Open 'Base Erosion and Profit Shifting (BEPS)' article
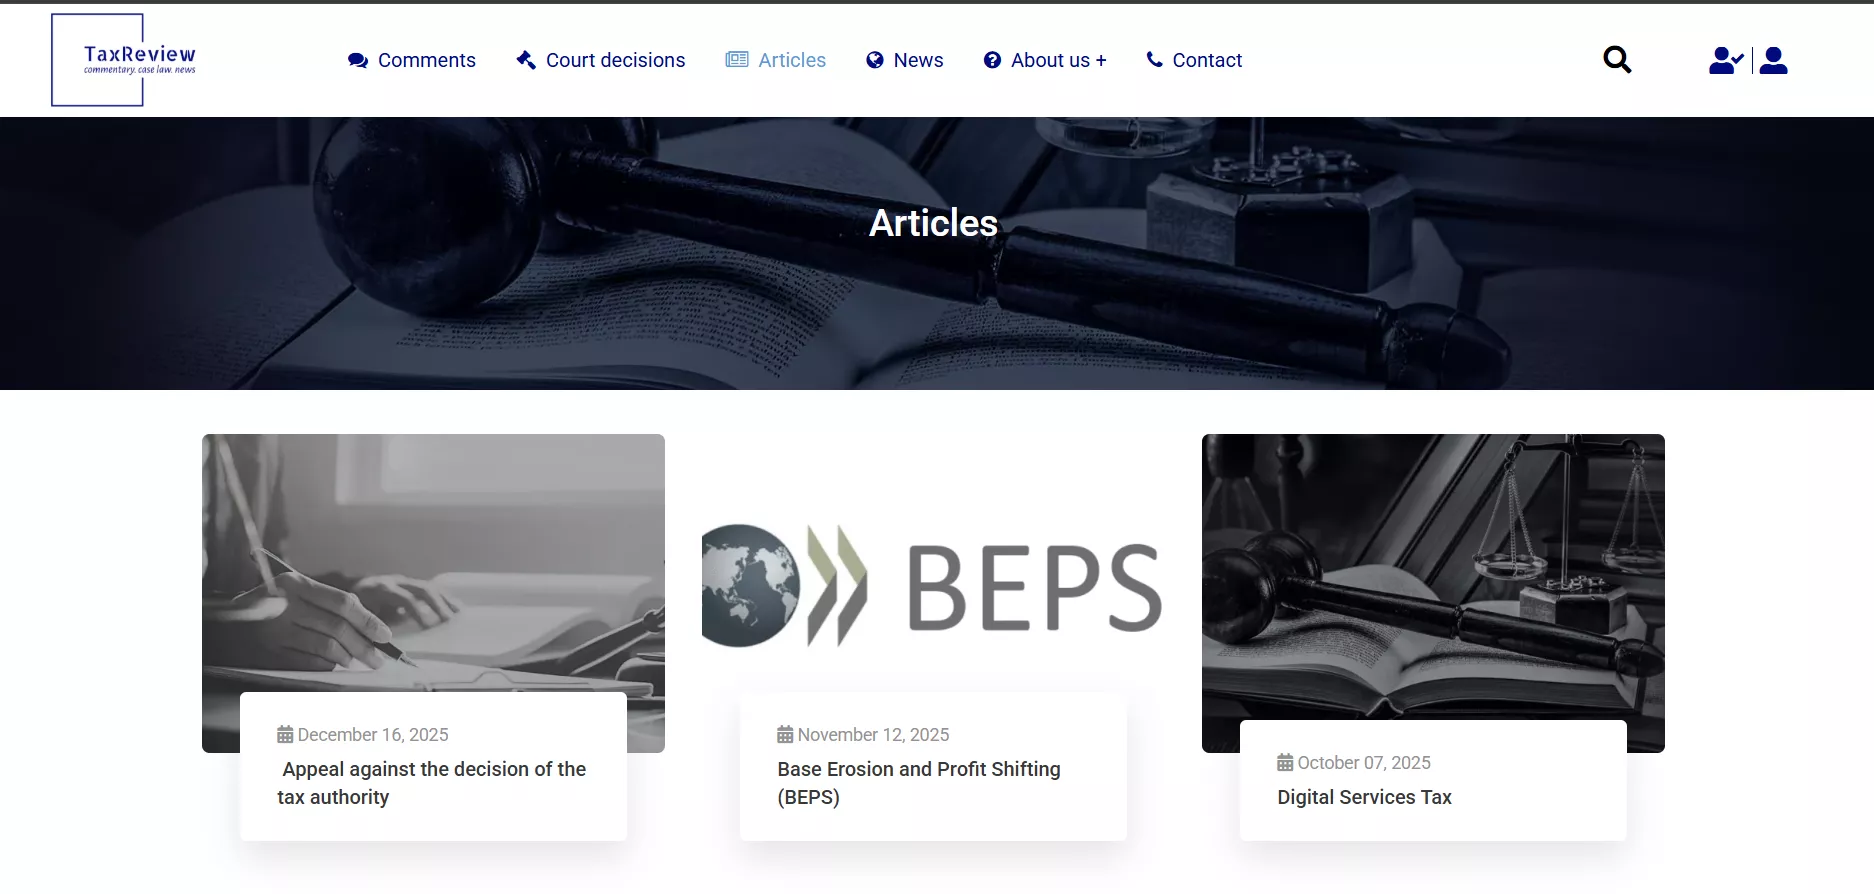This screenshot has width=1874, height=894. pyautogui.click(x=918, y=783)
